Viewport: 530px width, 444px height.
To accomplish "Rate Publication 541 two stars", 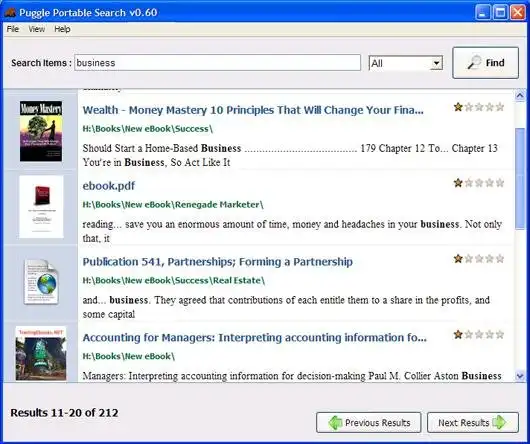I will pyautogui.click(x=468, y=259).
